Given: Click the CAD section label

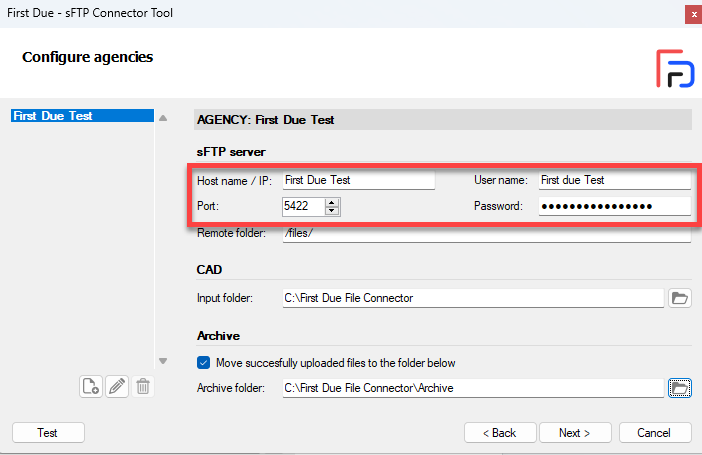Looking at the screenshot, I should click(209, 270).
